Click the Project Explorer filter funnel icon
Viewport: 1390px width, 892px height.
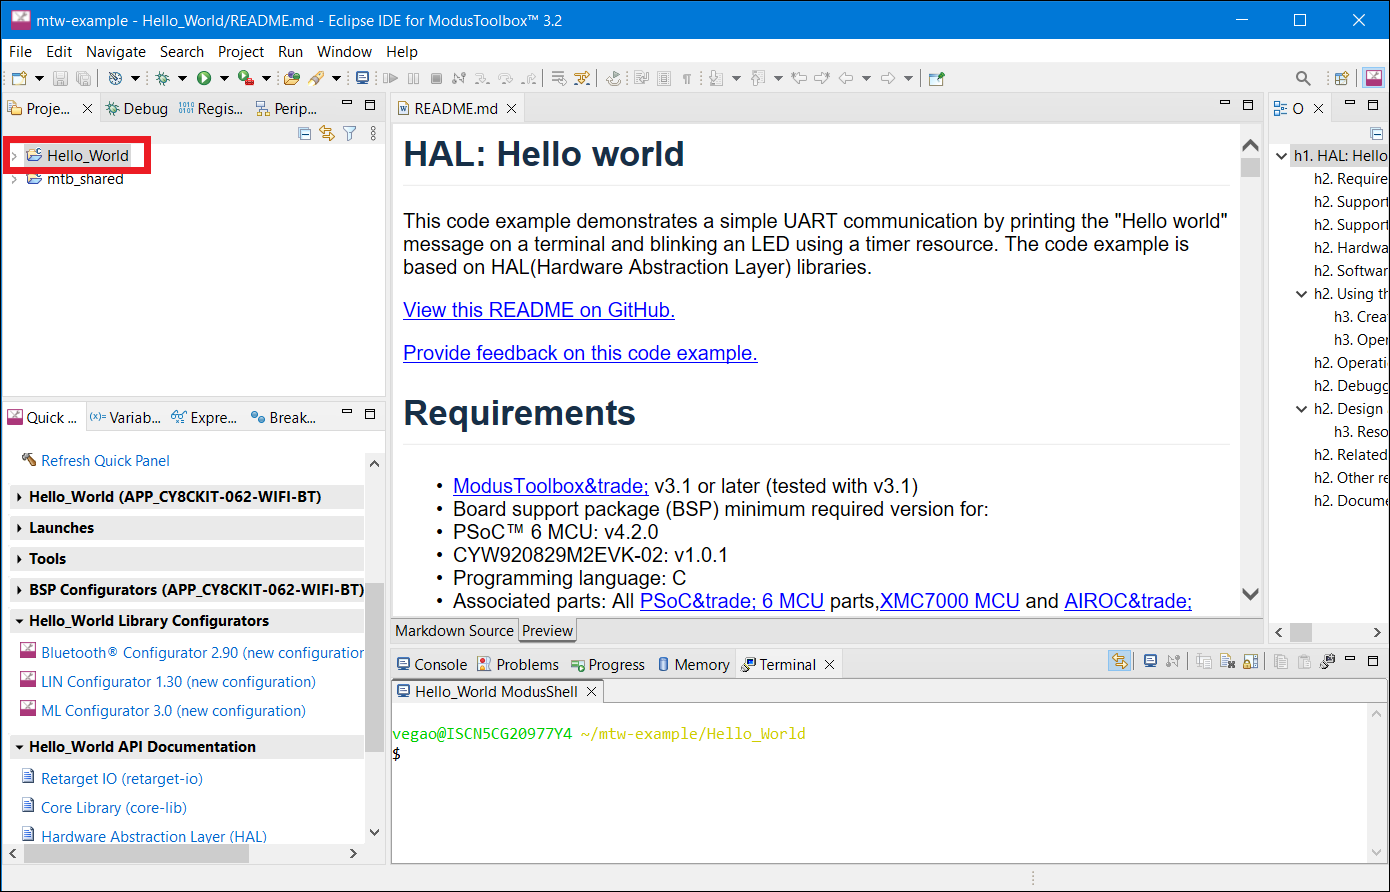coord(349,133)
